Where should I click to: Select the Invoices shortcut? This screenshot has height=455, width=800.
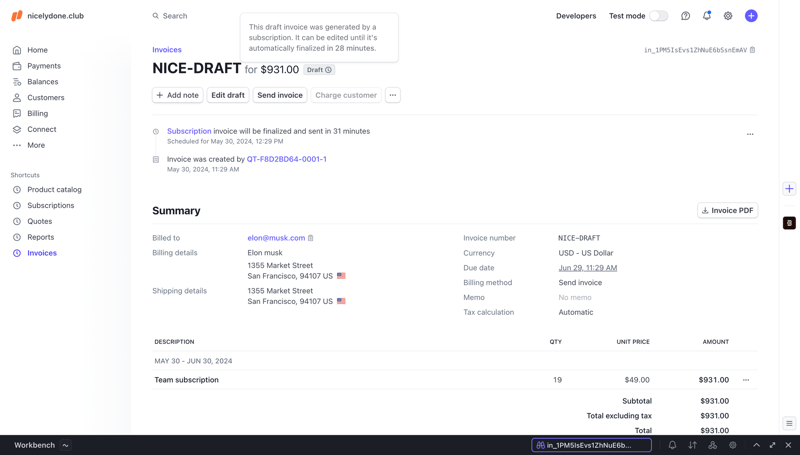click(42, 252)
